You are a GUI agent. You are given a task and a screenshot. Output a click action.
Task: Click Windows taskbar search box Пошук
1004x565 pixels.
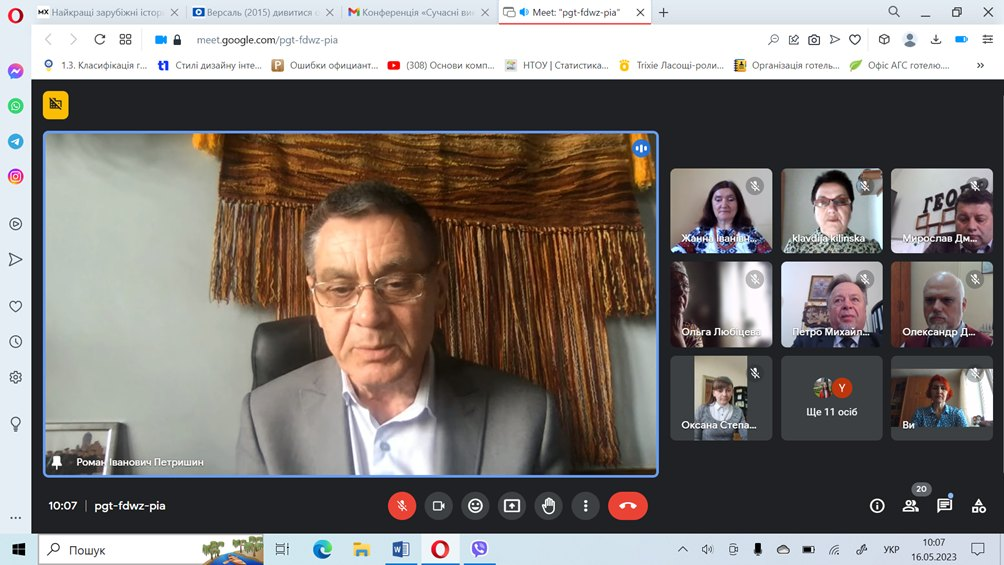152,550
